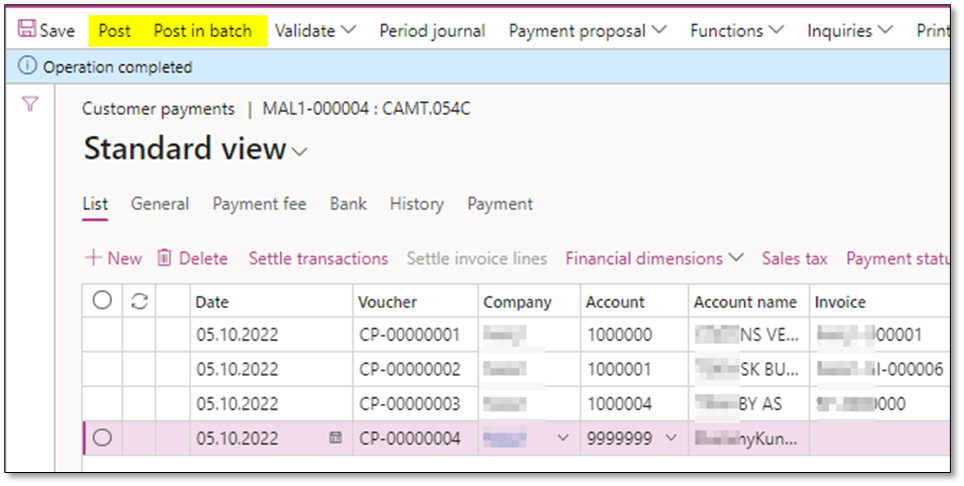This screenshot has height=486, width=964.
Task: Open the filter funnel icon in sidebar
Action: pos(30,104)
